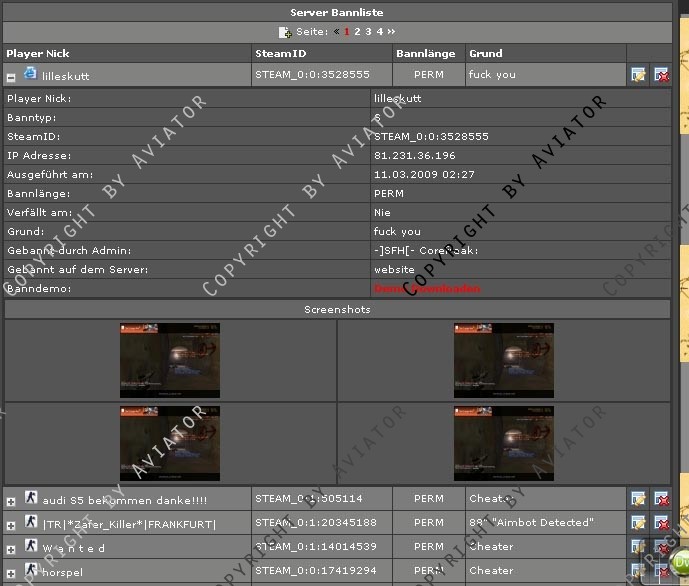The height and width of the screenshot is (586, 689).
Task: Click edit icon for Zafer_Killer ban
Action: (x=638, y=523)
